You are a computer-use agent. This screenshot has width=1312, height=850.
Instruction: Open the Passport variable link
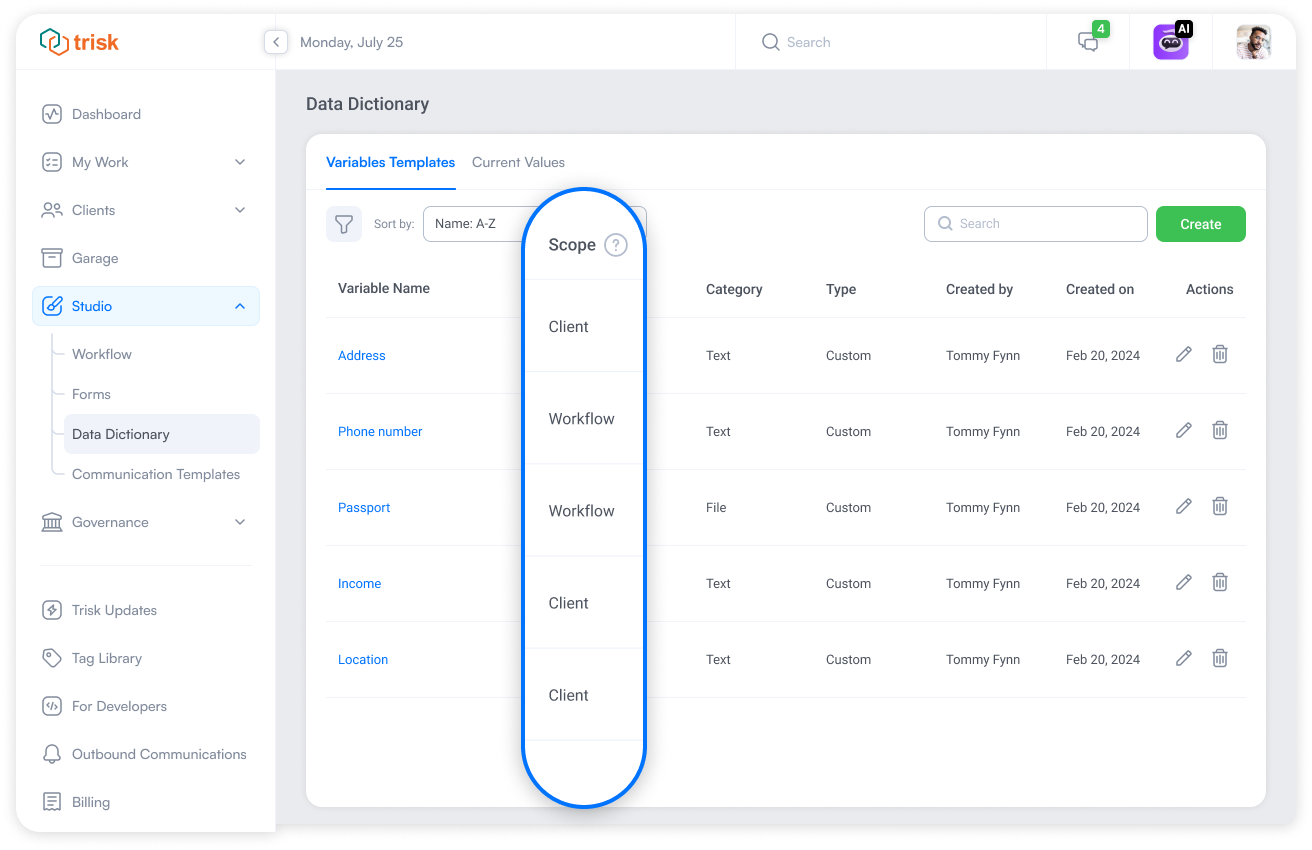pos(364,507)
